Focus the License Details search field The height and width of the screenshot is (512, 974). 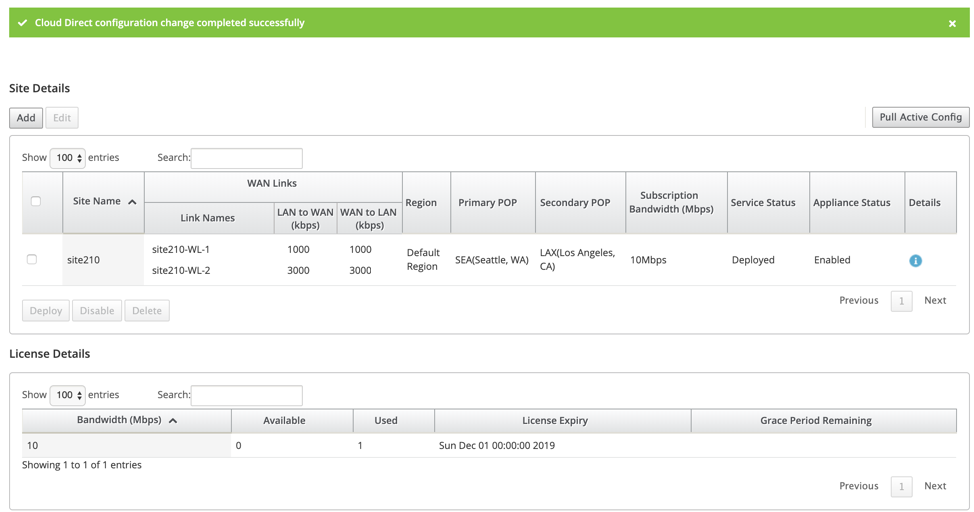247,396
